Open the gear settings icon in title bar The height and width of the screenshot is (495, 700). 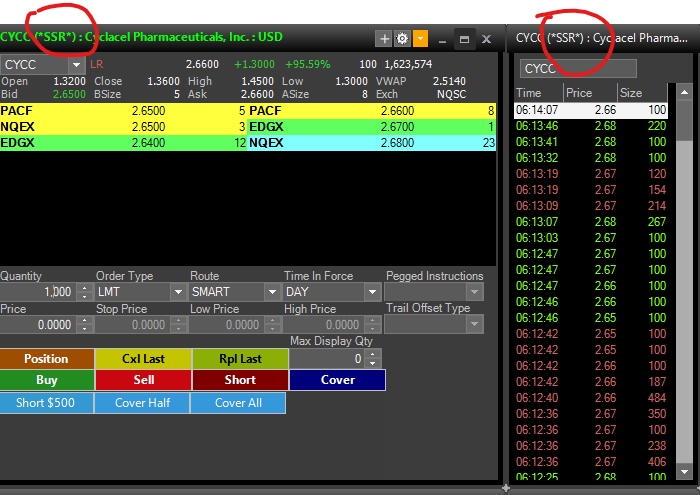(402, 39)
